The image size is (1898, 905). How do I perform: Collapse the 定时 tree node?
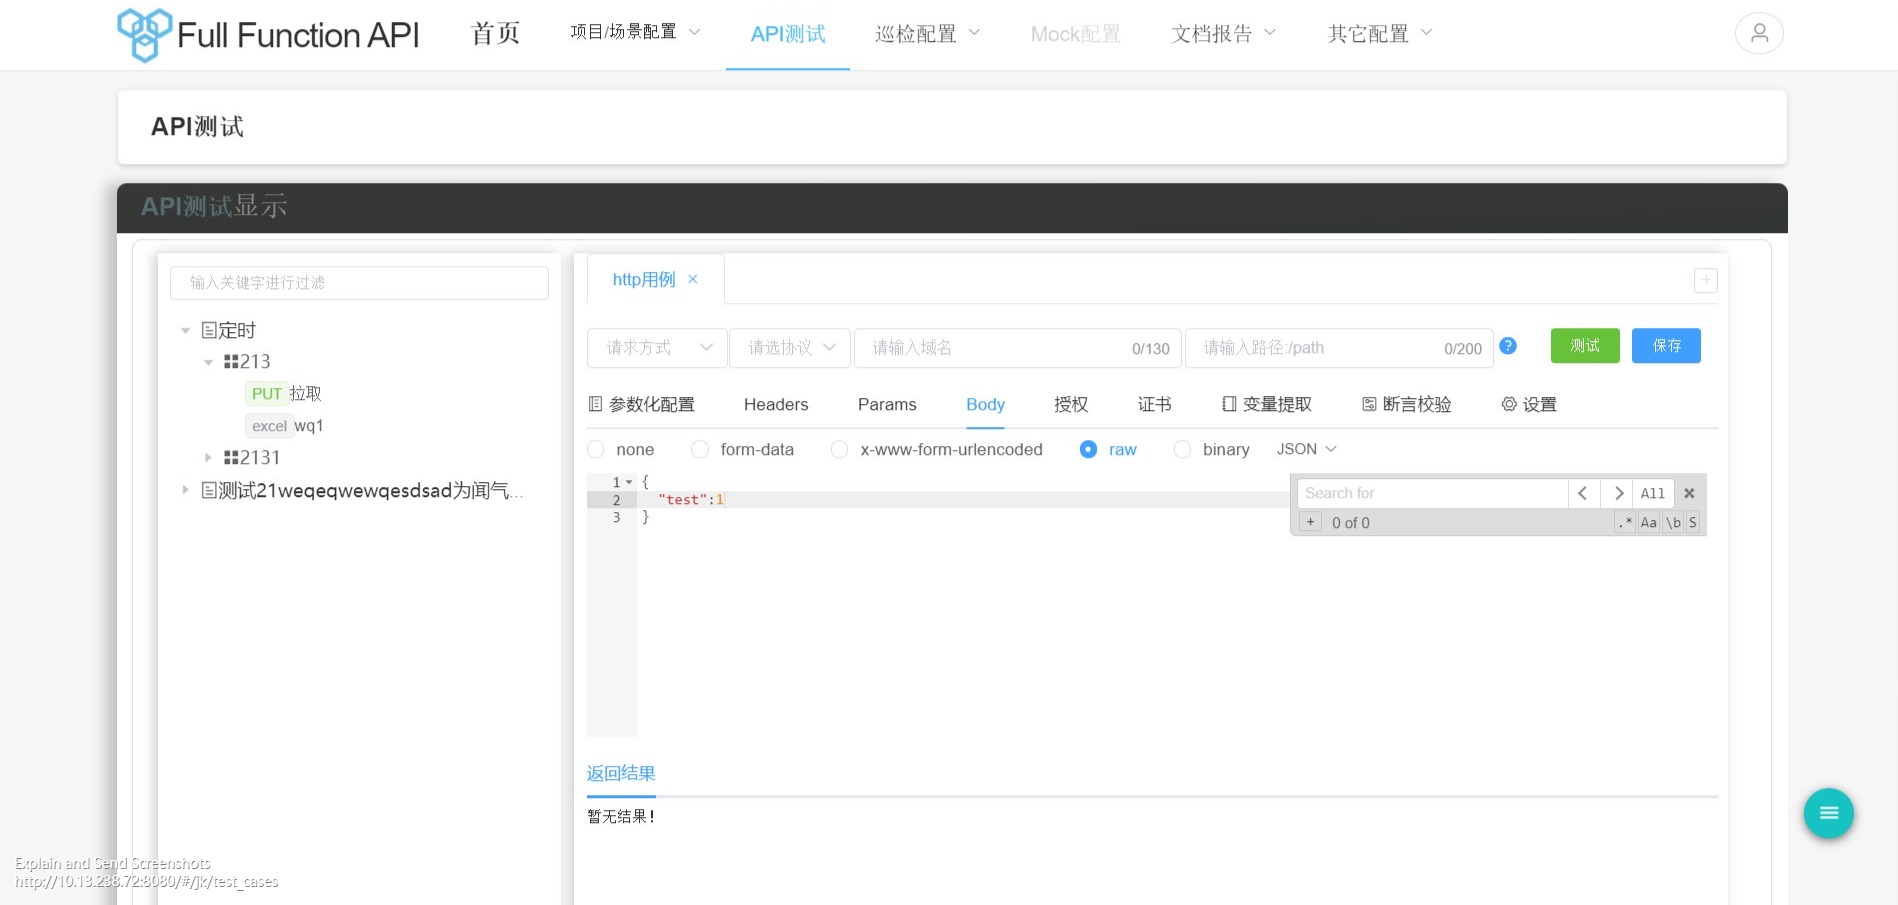tap(185, 330)
